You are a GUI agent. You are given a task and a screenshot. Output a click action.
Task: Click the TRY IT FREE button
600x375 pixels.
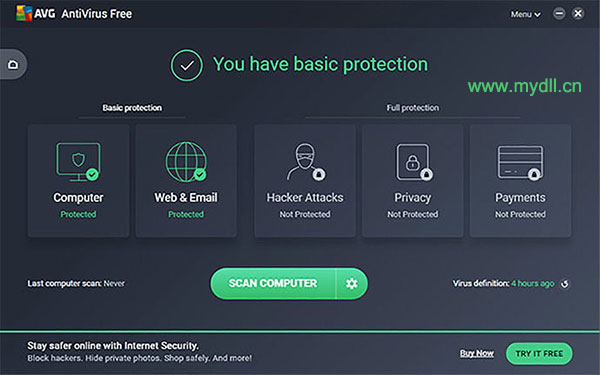[539, 354]
